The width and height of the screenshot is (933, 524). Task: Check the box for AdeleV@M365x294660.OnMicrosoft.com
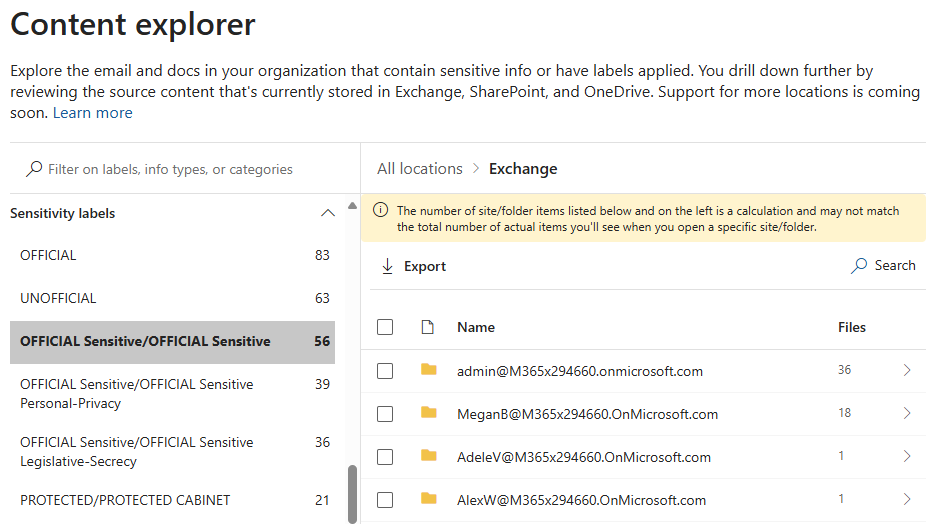[x=385, y=457]
